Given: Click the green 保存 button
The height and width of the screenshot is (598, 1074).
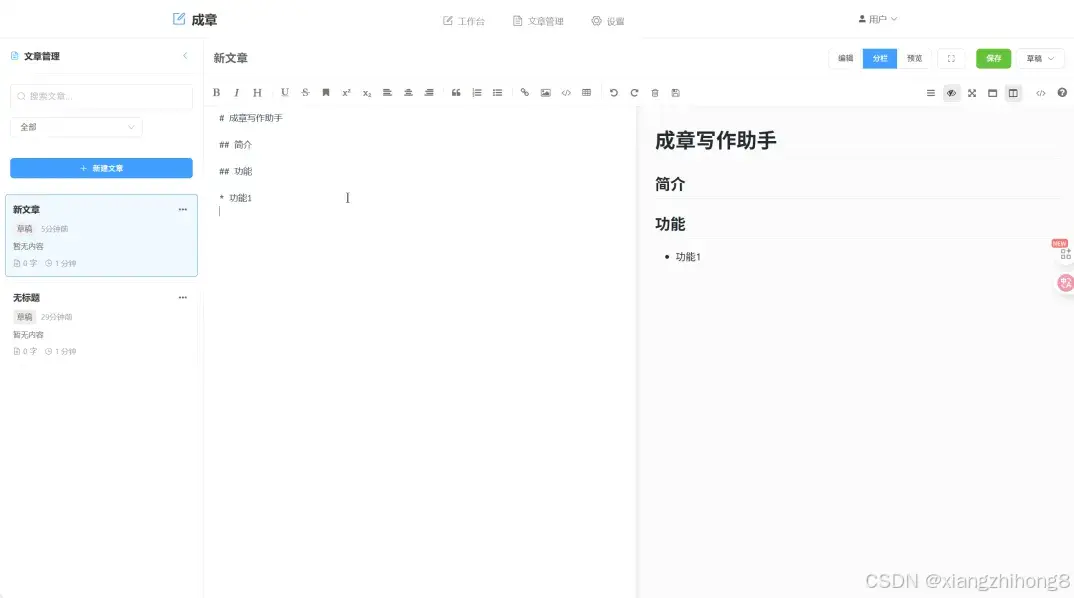Looking at the screenshot, I should coord(993,59).
